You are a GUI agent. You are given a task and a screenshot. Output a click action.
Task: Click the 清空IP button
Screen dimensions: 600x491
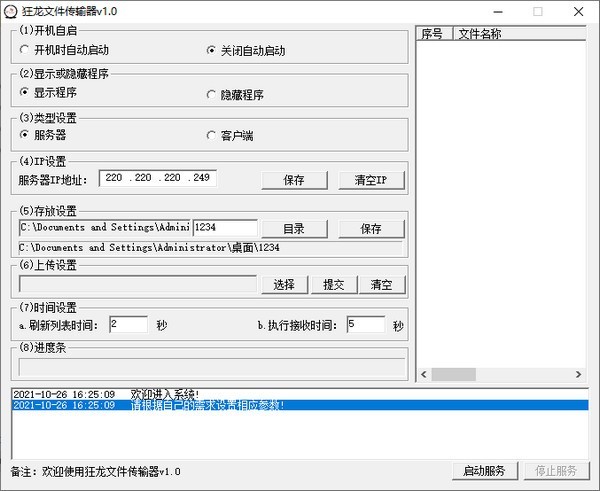pos(371,180)
